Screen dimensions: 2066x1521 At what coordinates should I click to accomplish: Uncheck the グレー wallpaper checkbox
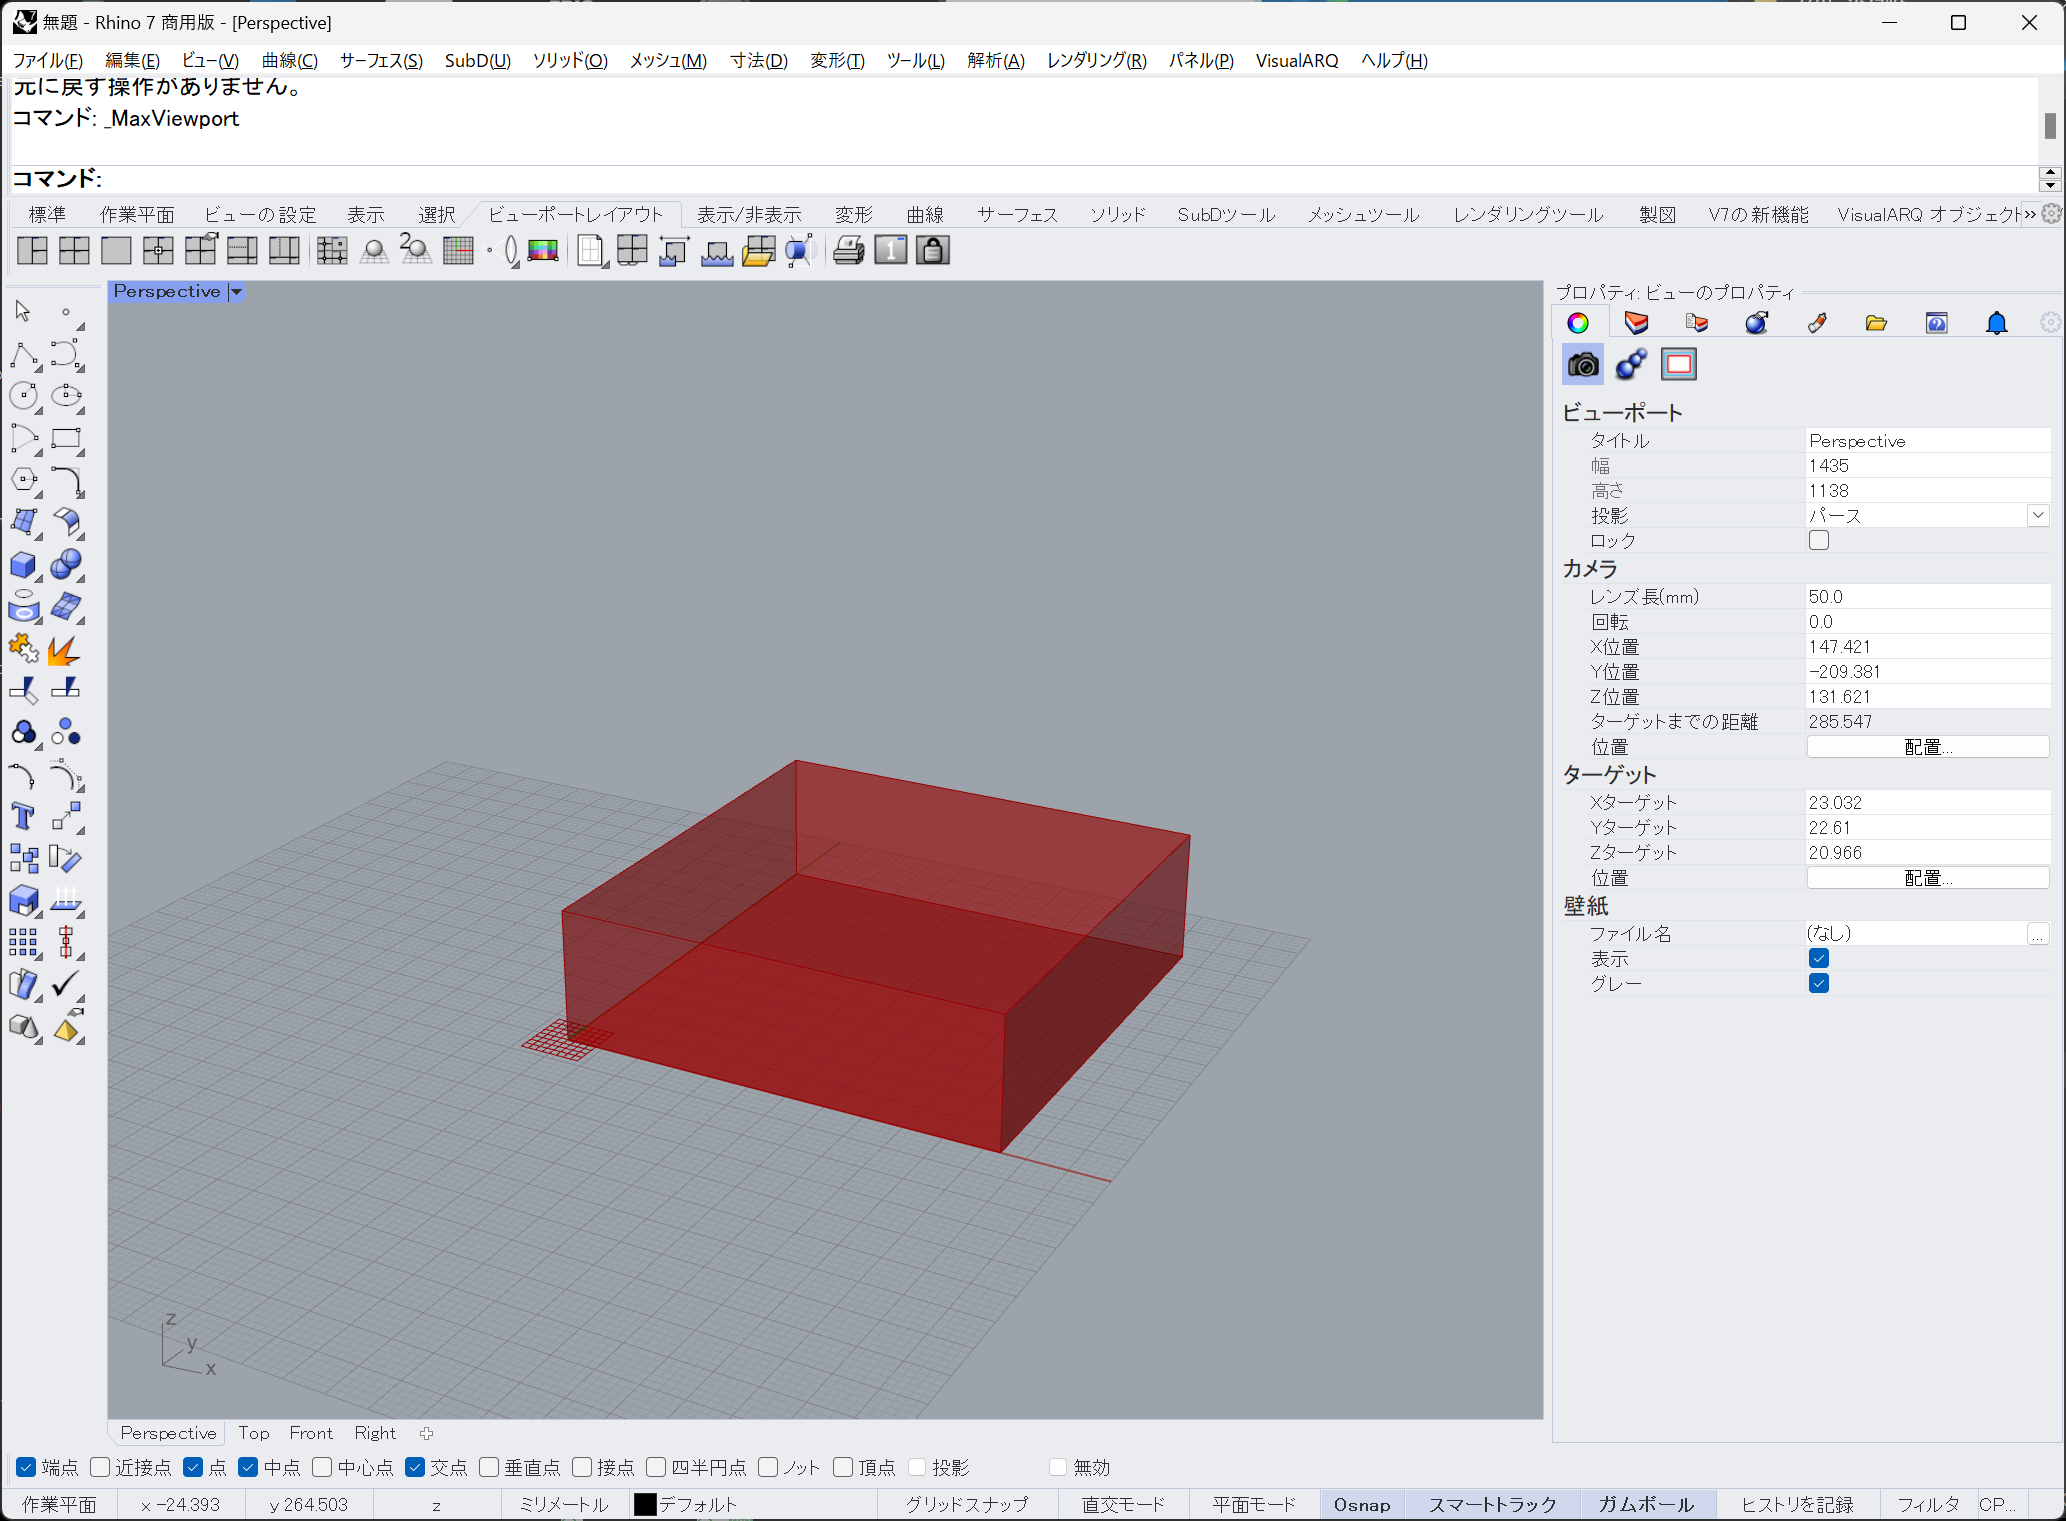point(1818,983)
